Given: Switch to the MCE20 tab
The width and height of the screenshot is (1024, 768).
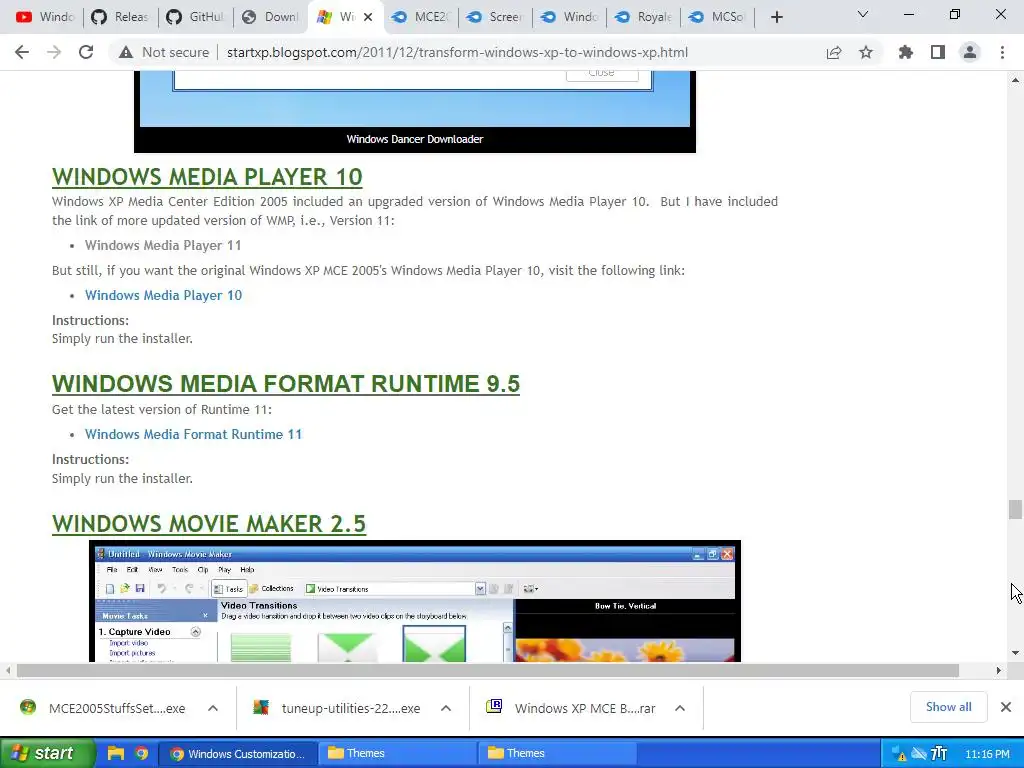Looking at the screenshot, I should click(422, 17).
